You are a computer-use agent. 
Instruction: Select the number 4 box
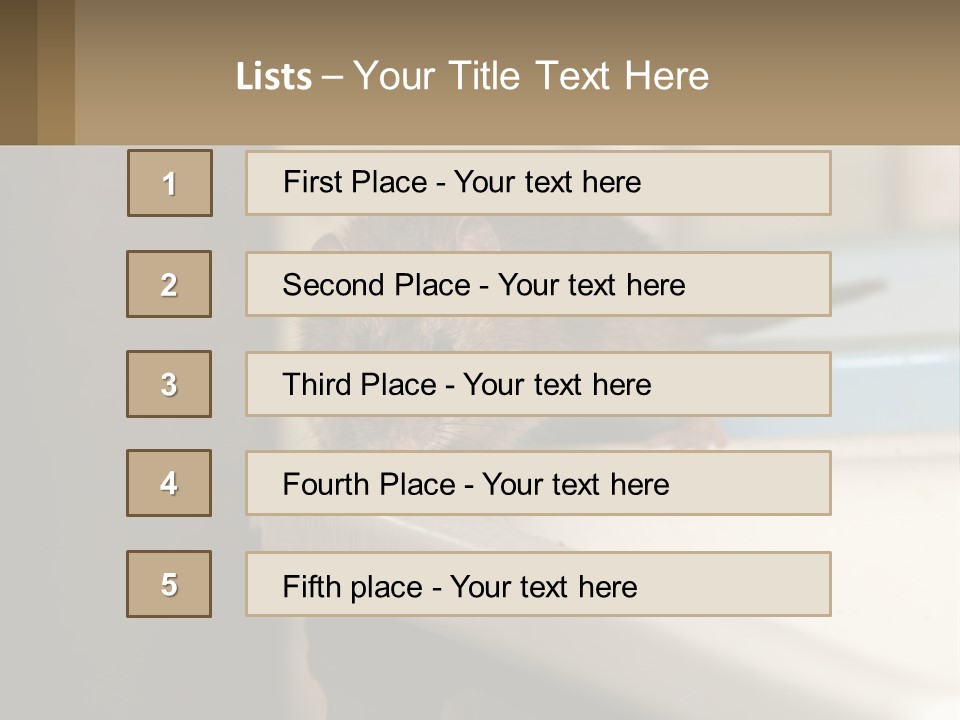[x=169, y=483]
